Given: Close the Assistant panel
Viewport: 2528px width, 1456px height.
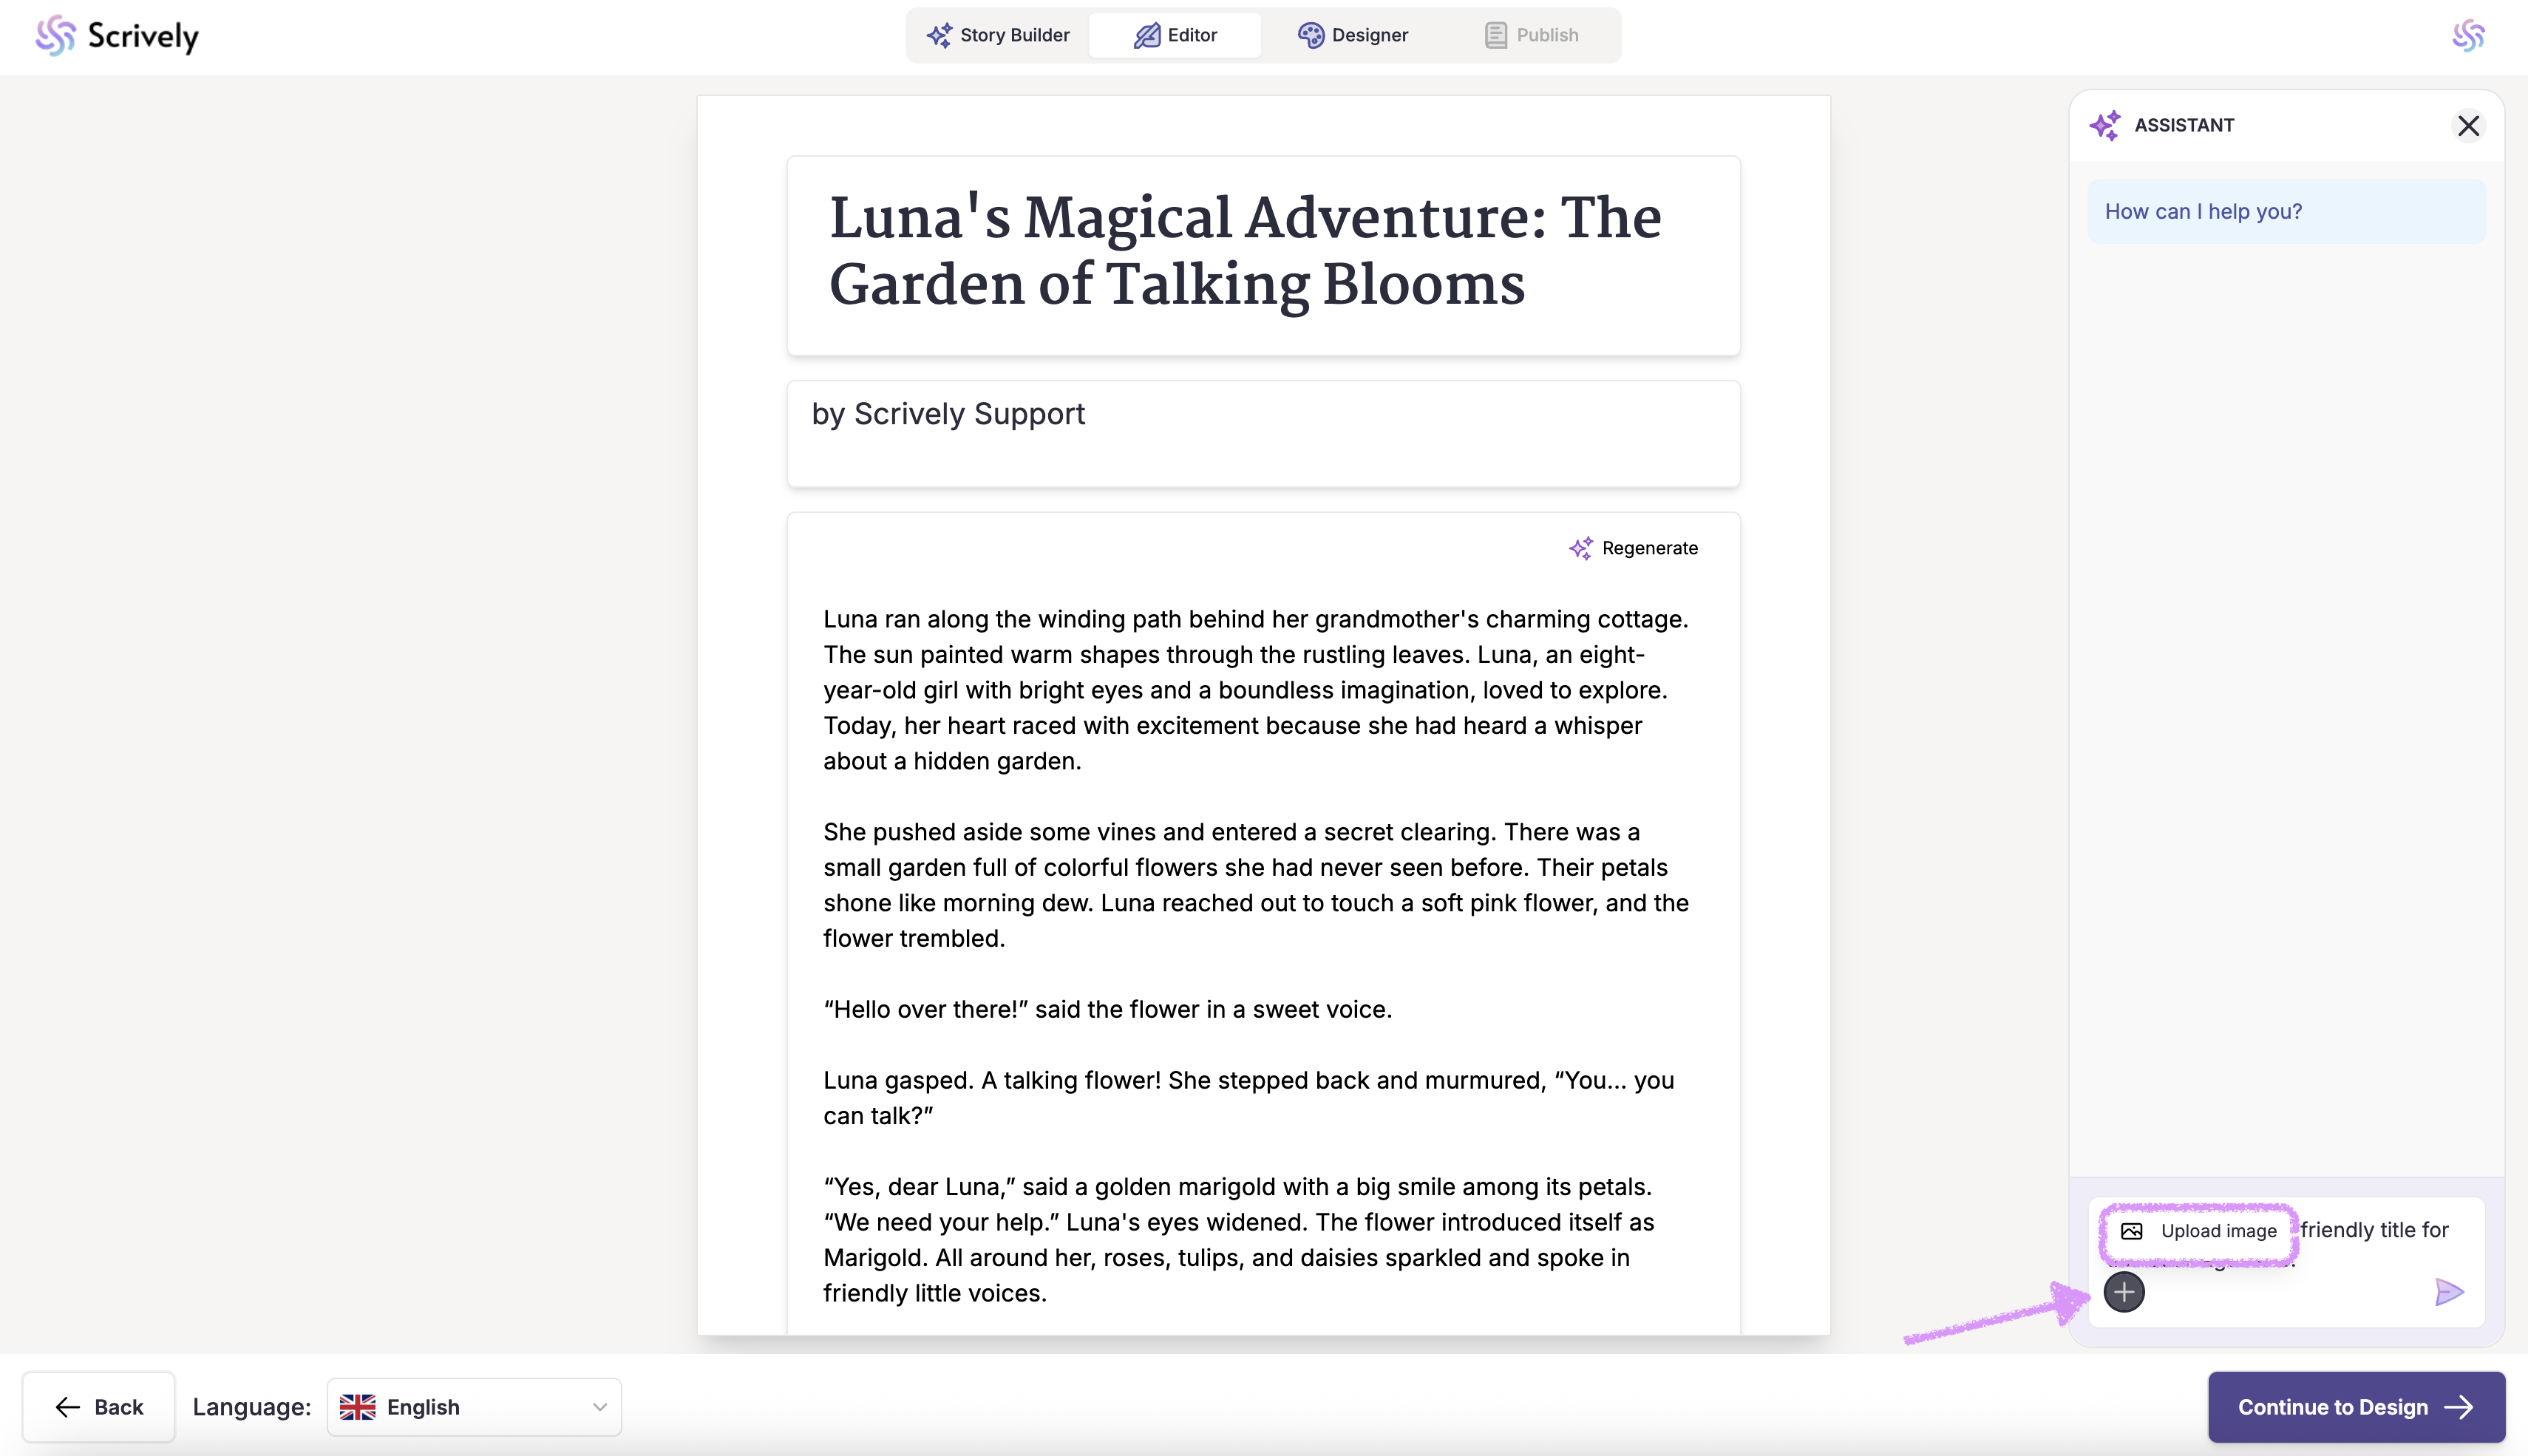Looking at the screenshot, I should 2468,125.
